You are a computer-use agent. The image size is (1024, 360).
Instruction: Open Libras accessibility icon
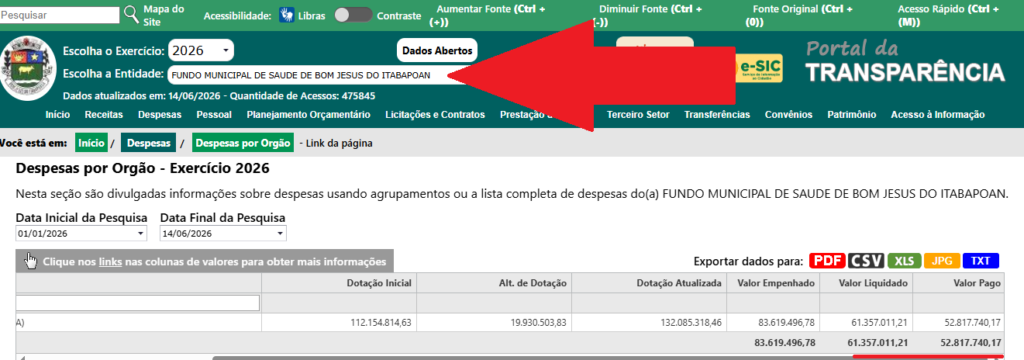pos(287,15)
